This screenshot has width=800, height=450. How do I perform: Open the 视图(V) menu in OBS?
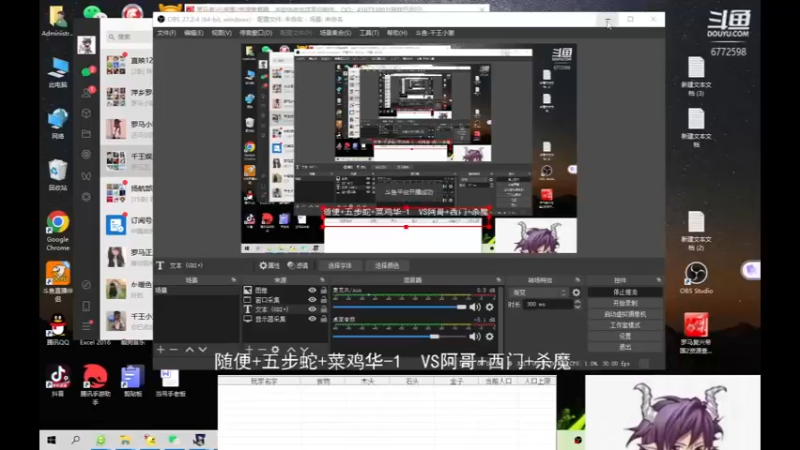[221, 33]
